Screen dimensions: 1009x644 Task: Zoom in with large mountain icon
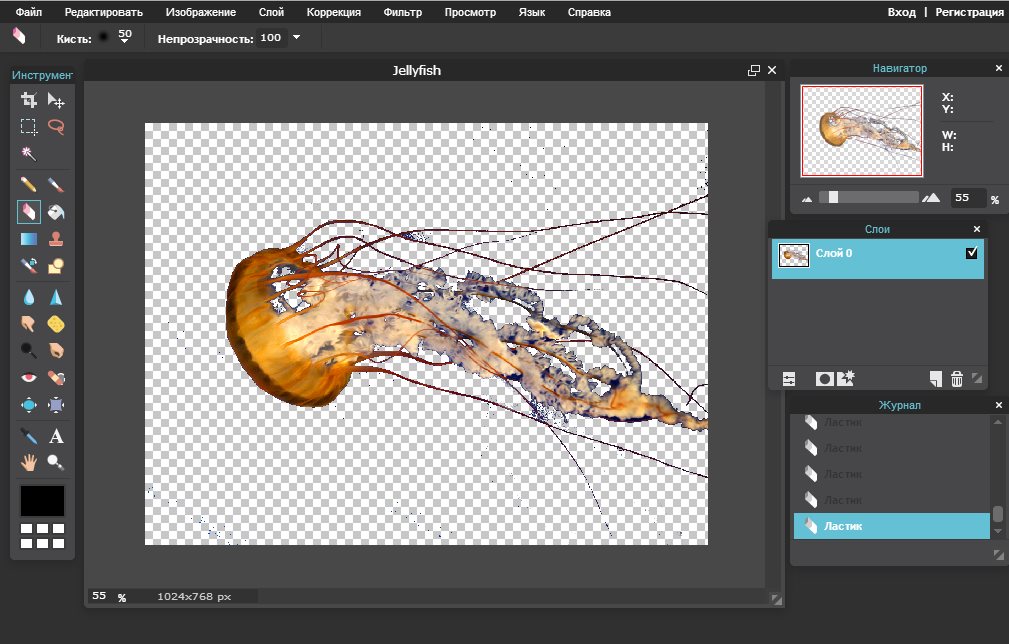pyautogui.click(x=930, y=198)
